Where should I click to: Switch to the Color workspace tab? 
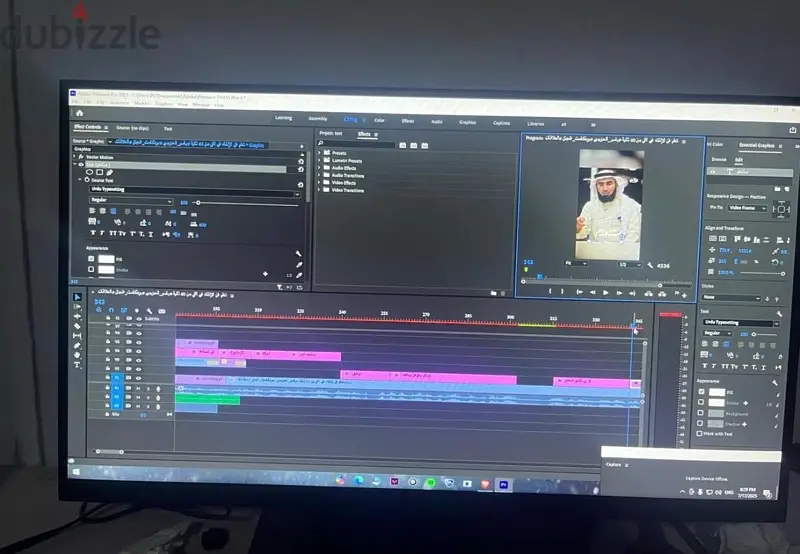(x=379, y=120)
